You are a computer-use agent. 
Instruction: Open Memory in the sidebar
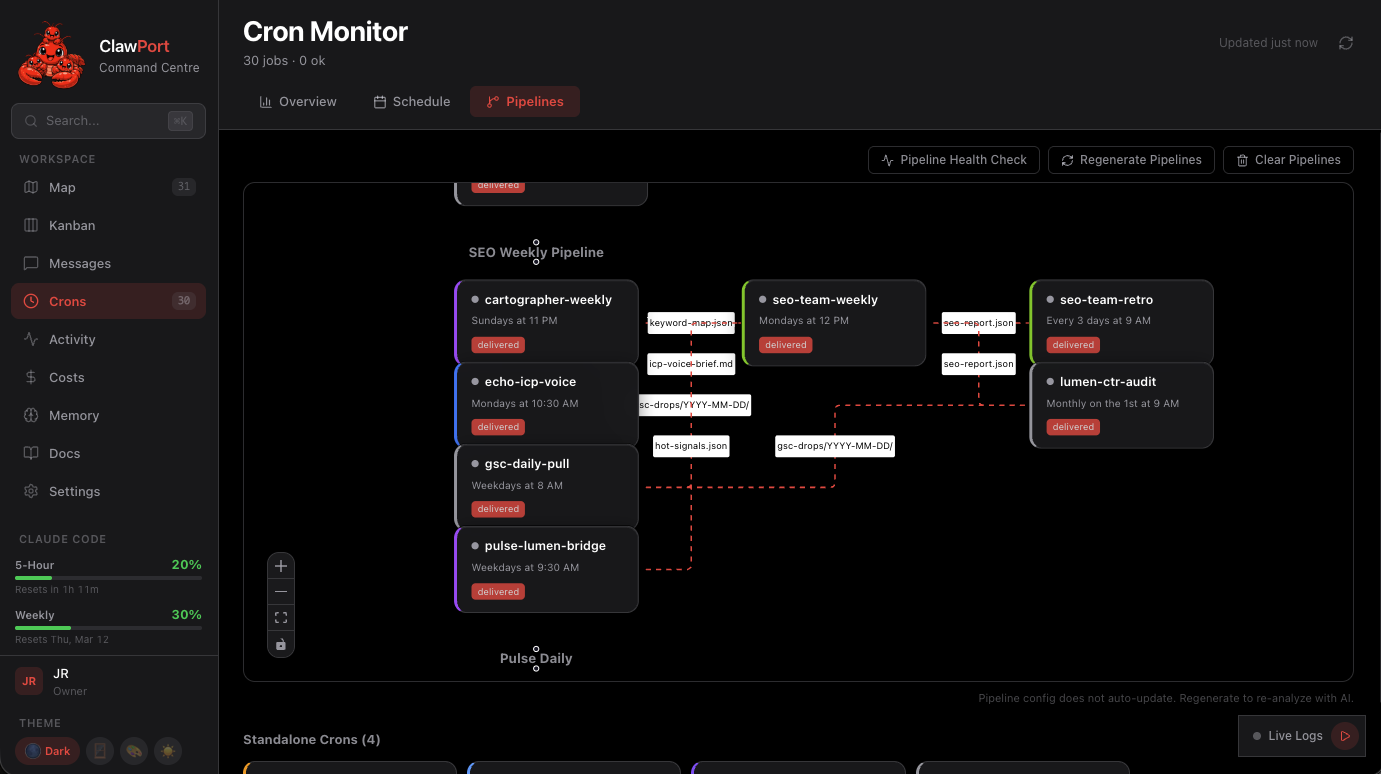74,415
